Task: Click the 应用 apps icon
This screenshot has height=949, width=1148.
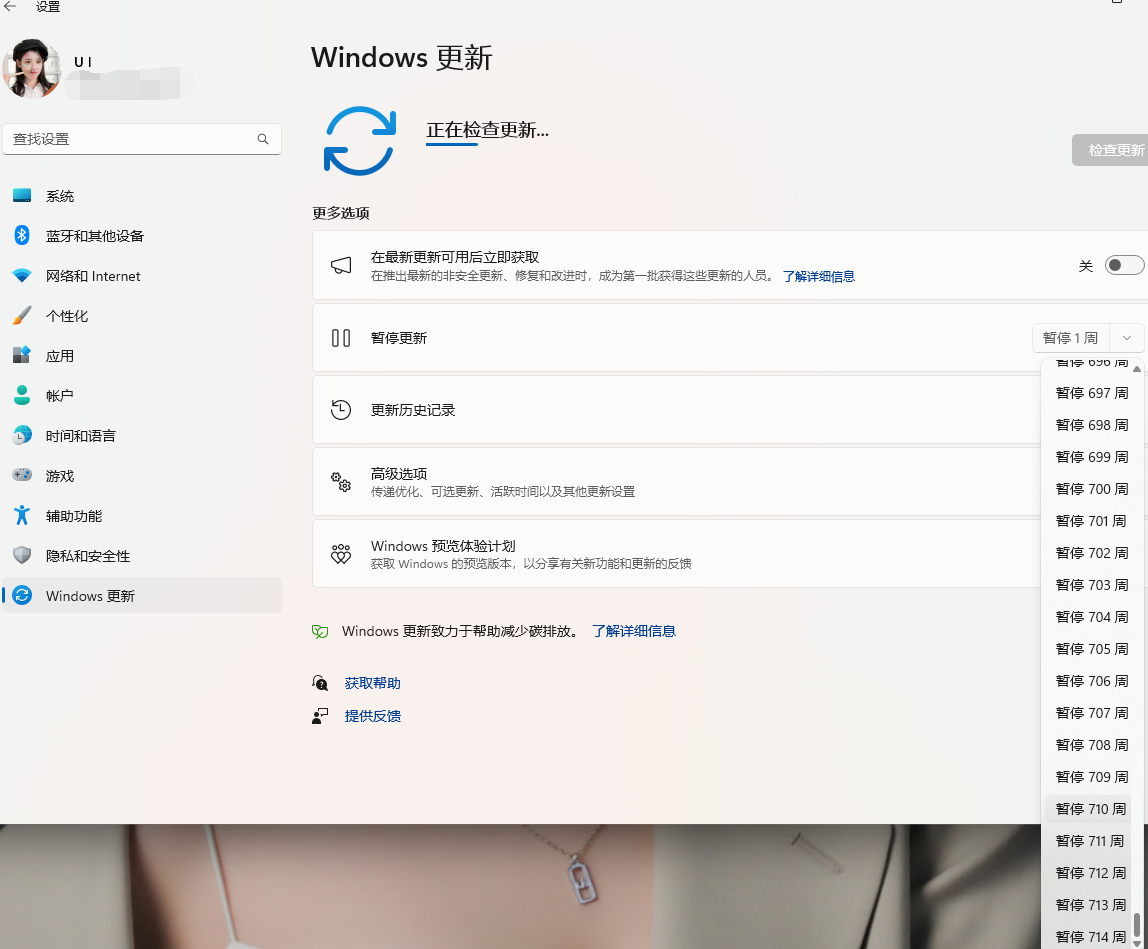Action: (22, 355)
